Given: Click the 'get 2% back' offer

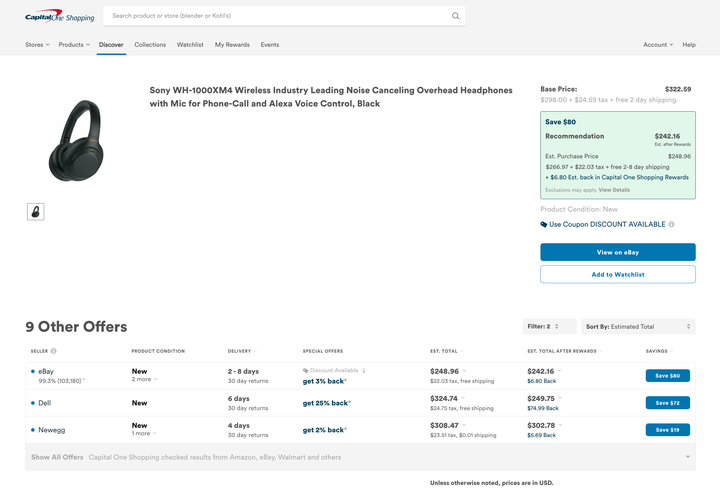Looking at the screenshot, I should pyautogui.click(x=325, y=430).
